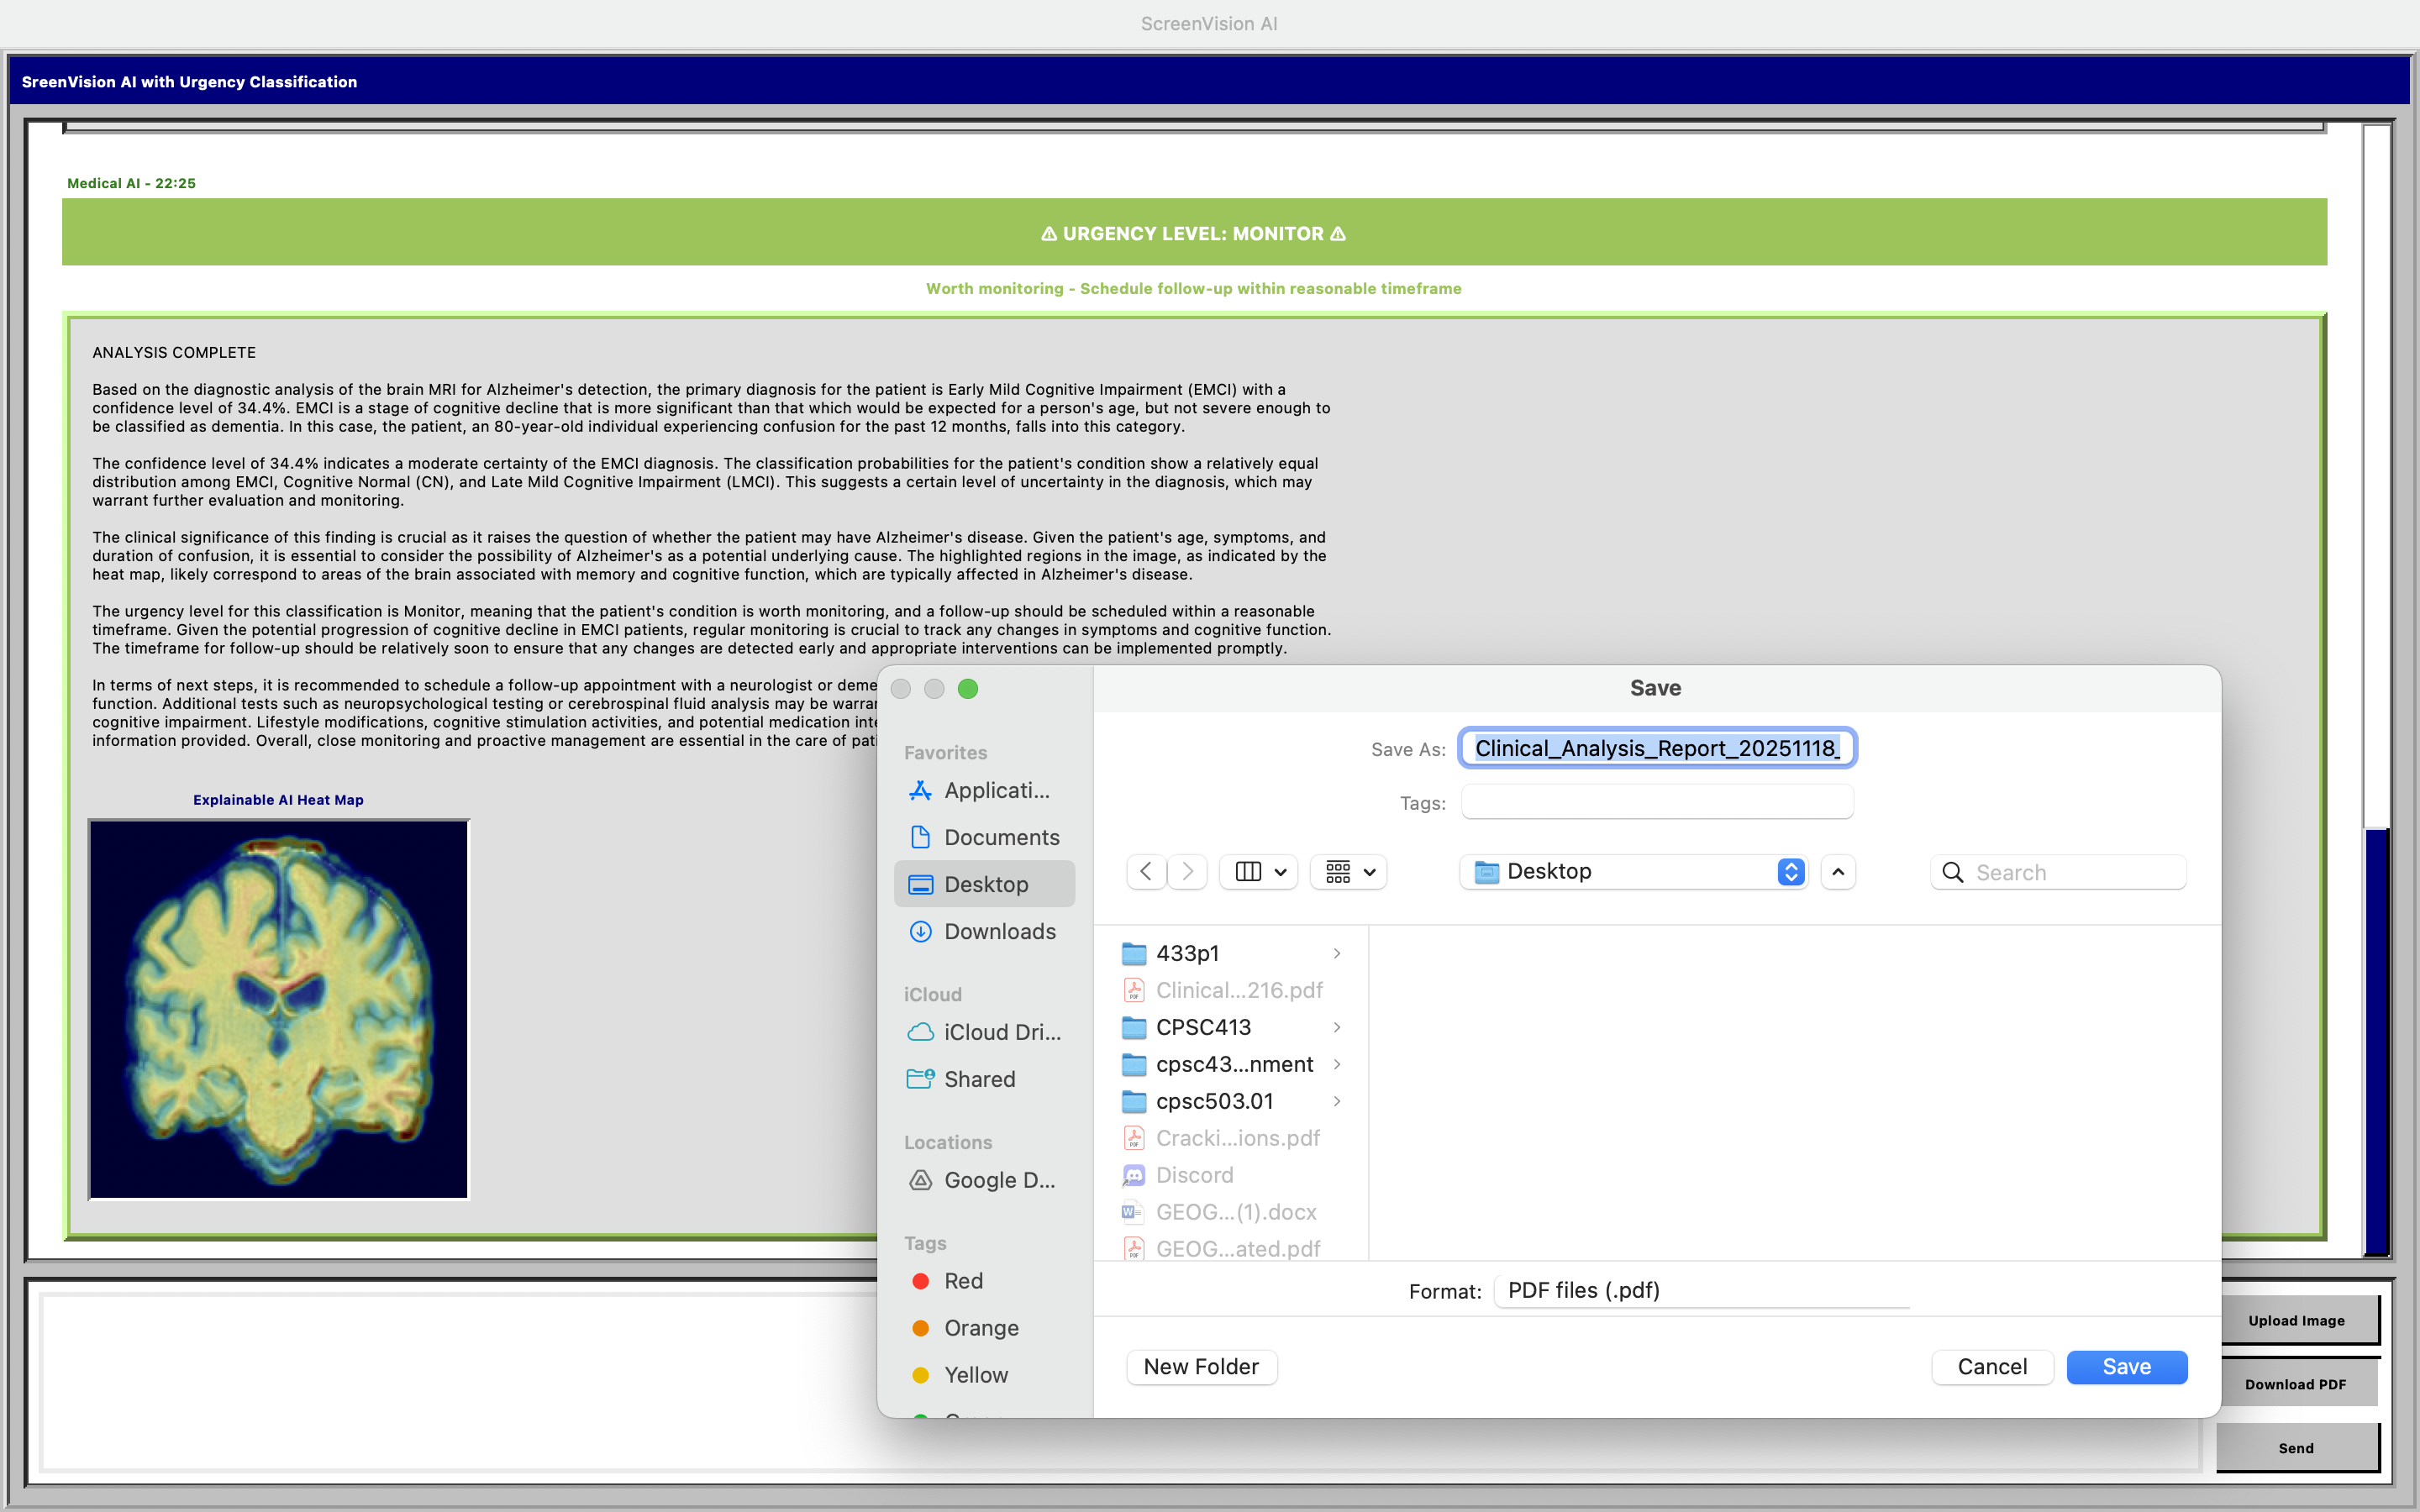
Task: Select Desktop in the Favorites sidebar
Action: [985, 883]
